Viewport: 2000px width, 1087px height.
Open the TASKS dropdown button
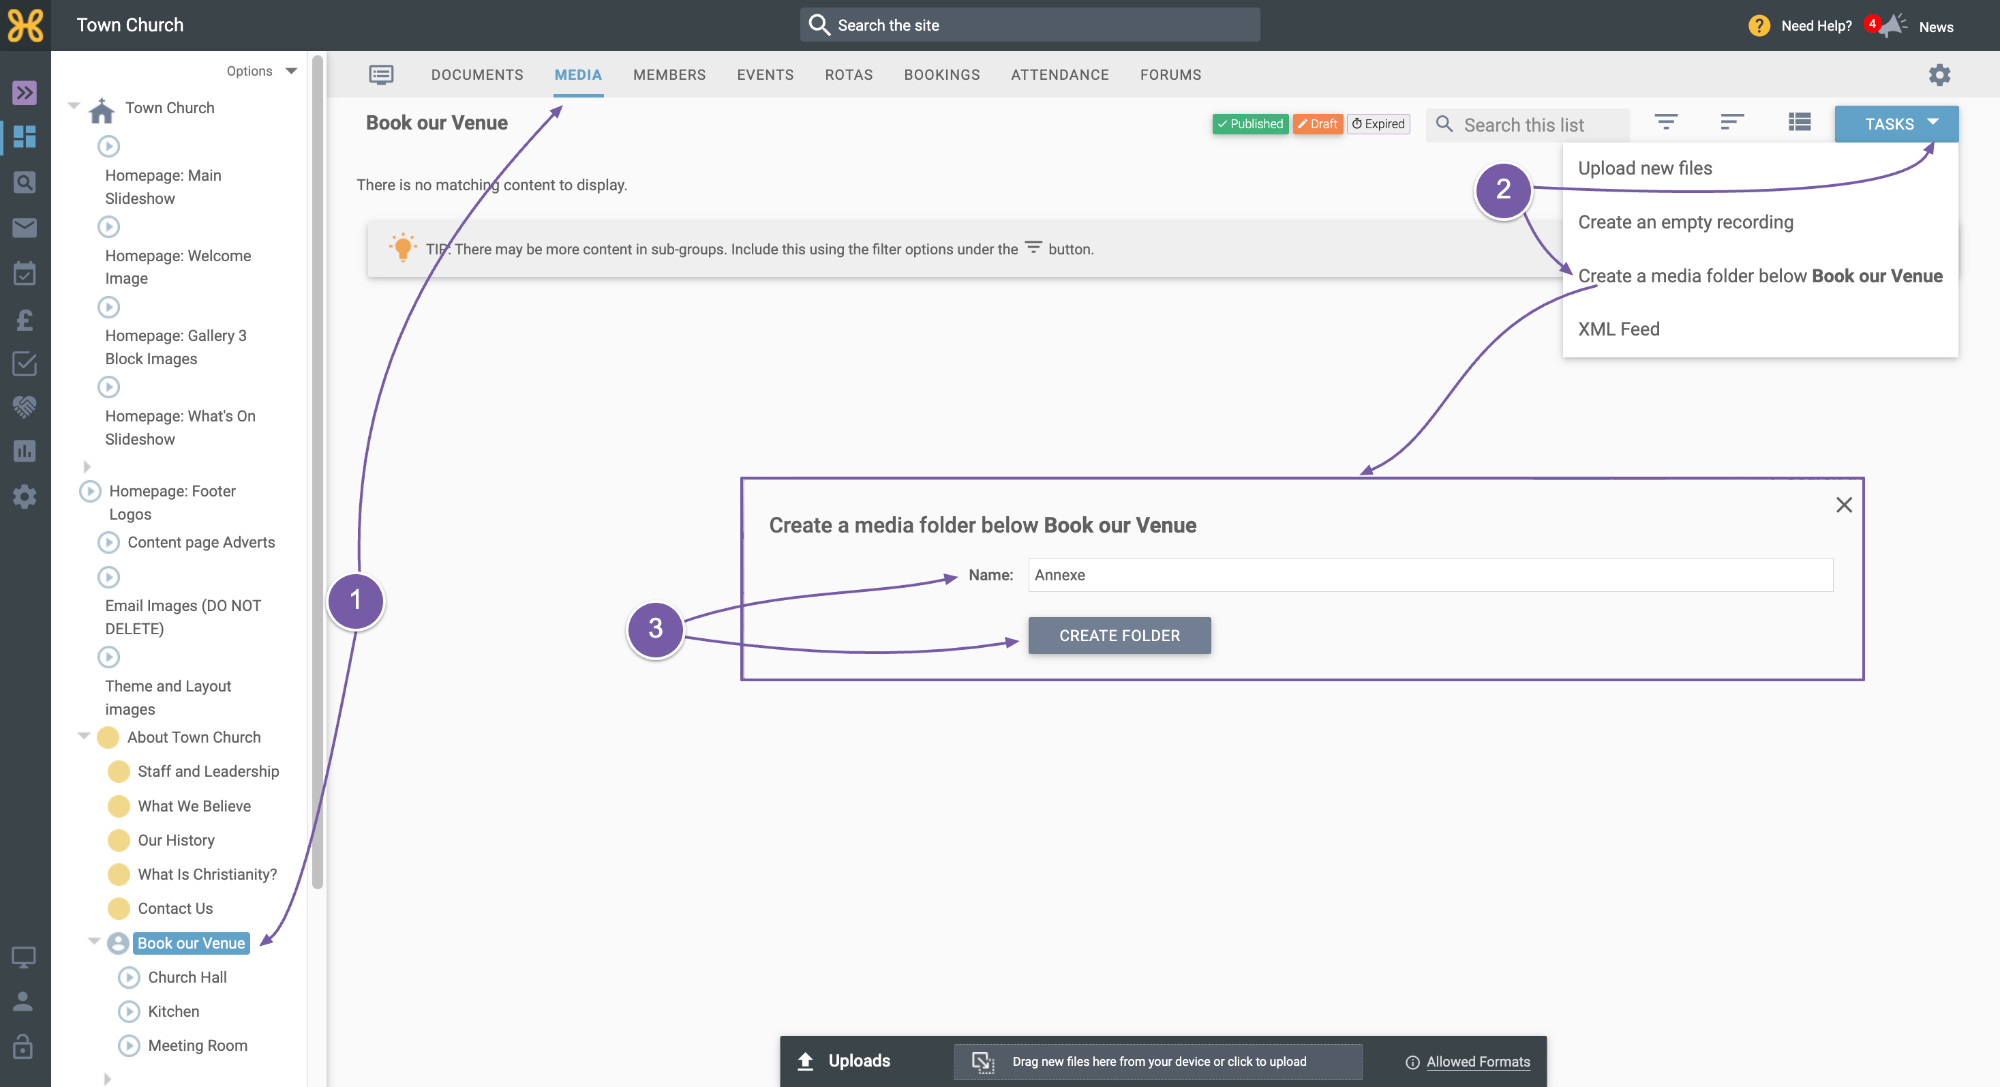[x=1896, y=124]
